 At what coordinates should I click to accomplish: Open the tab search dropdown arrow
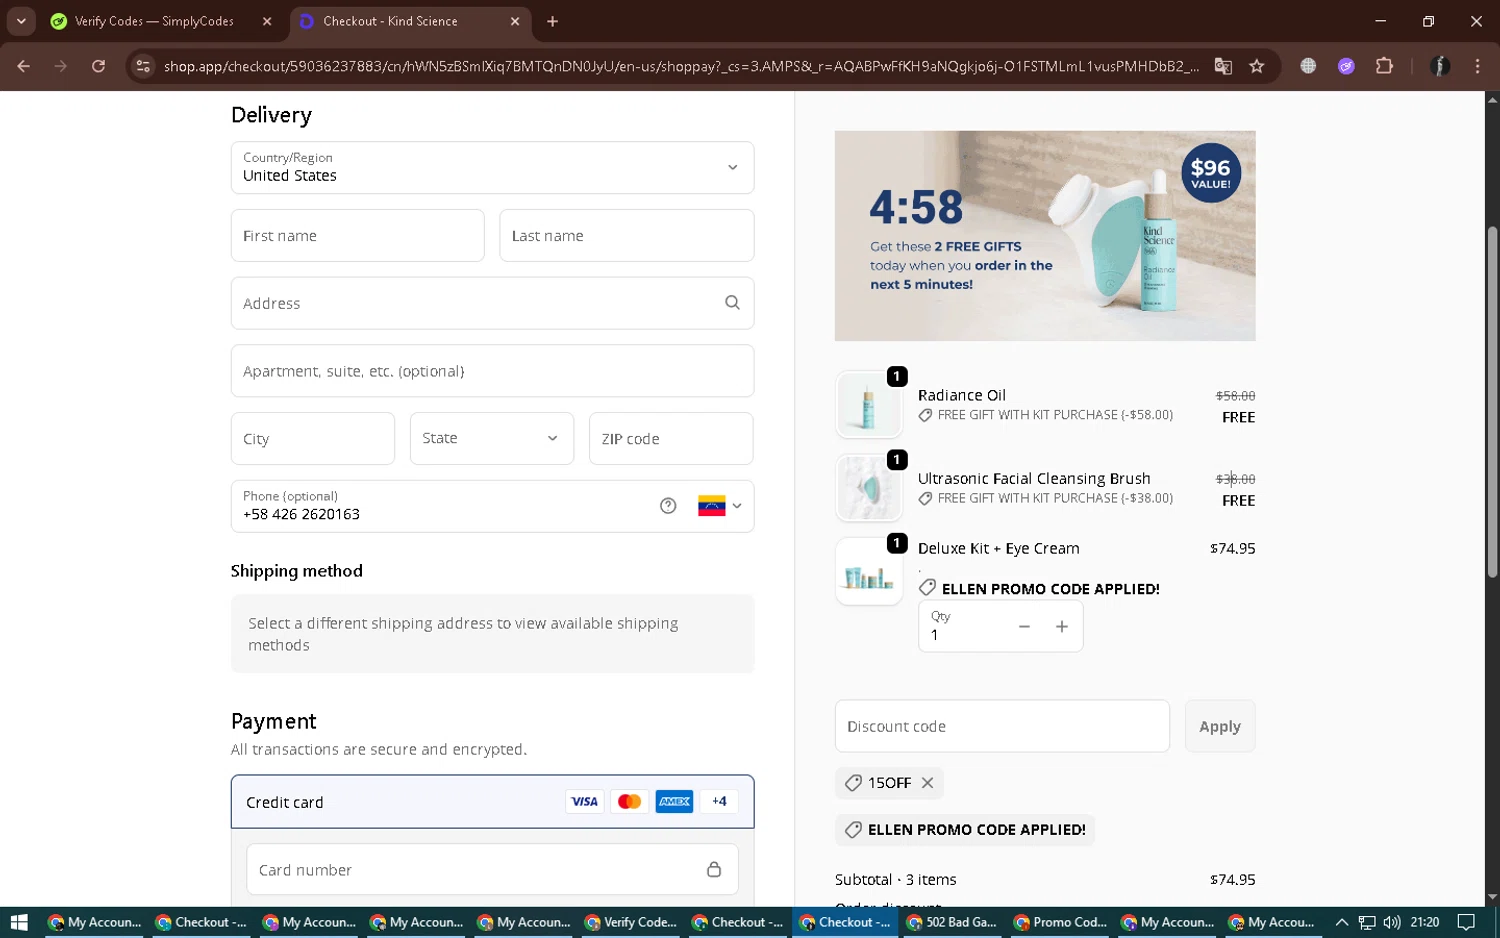click(21, 21)
